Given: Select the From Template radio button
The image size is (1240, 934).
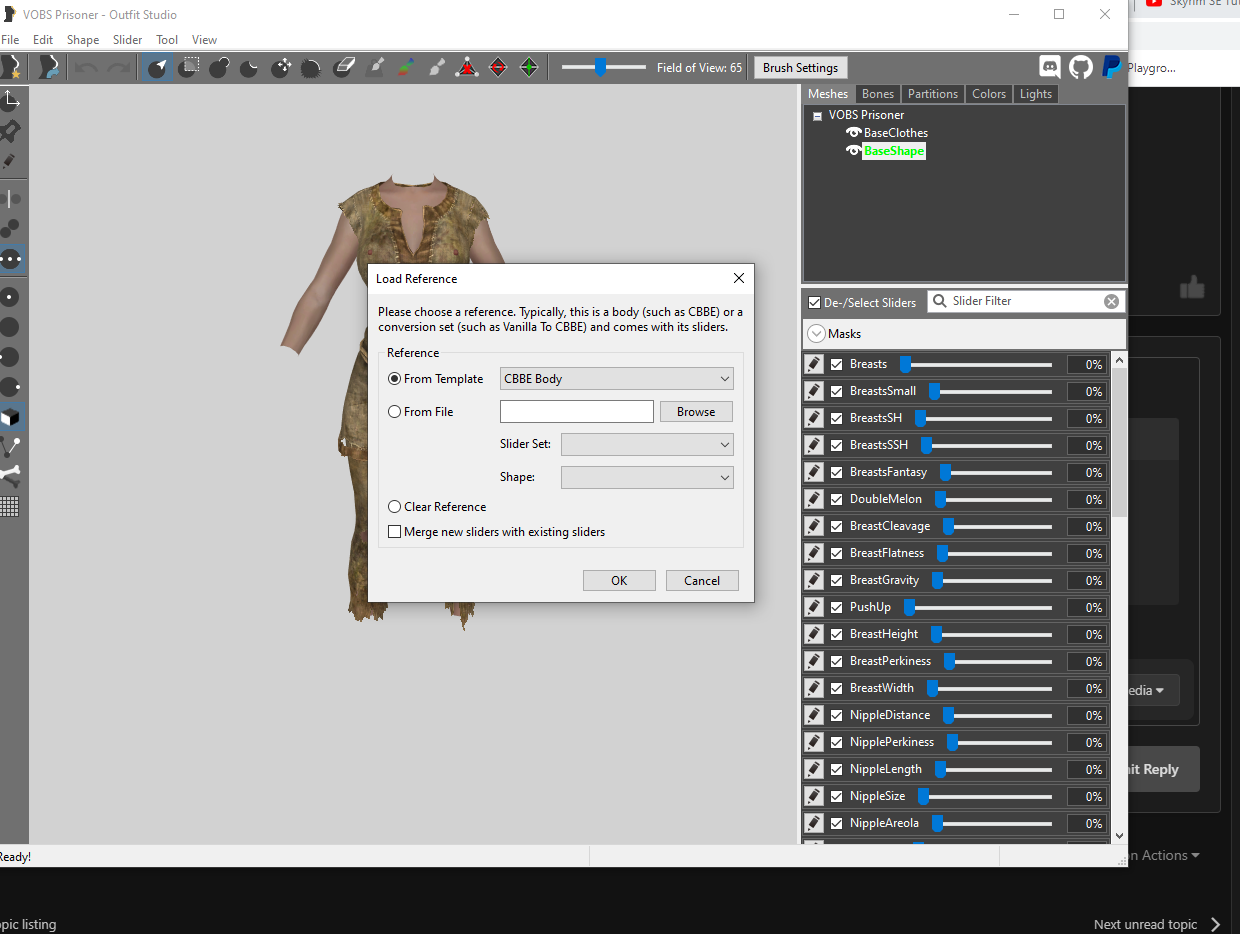Looking at the screenshot, I should 395,379.
